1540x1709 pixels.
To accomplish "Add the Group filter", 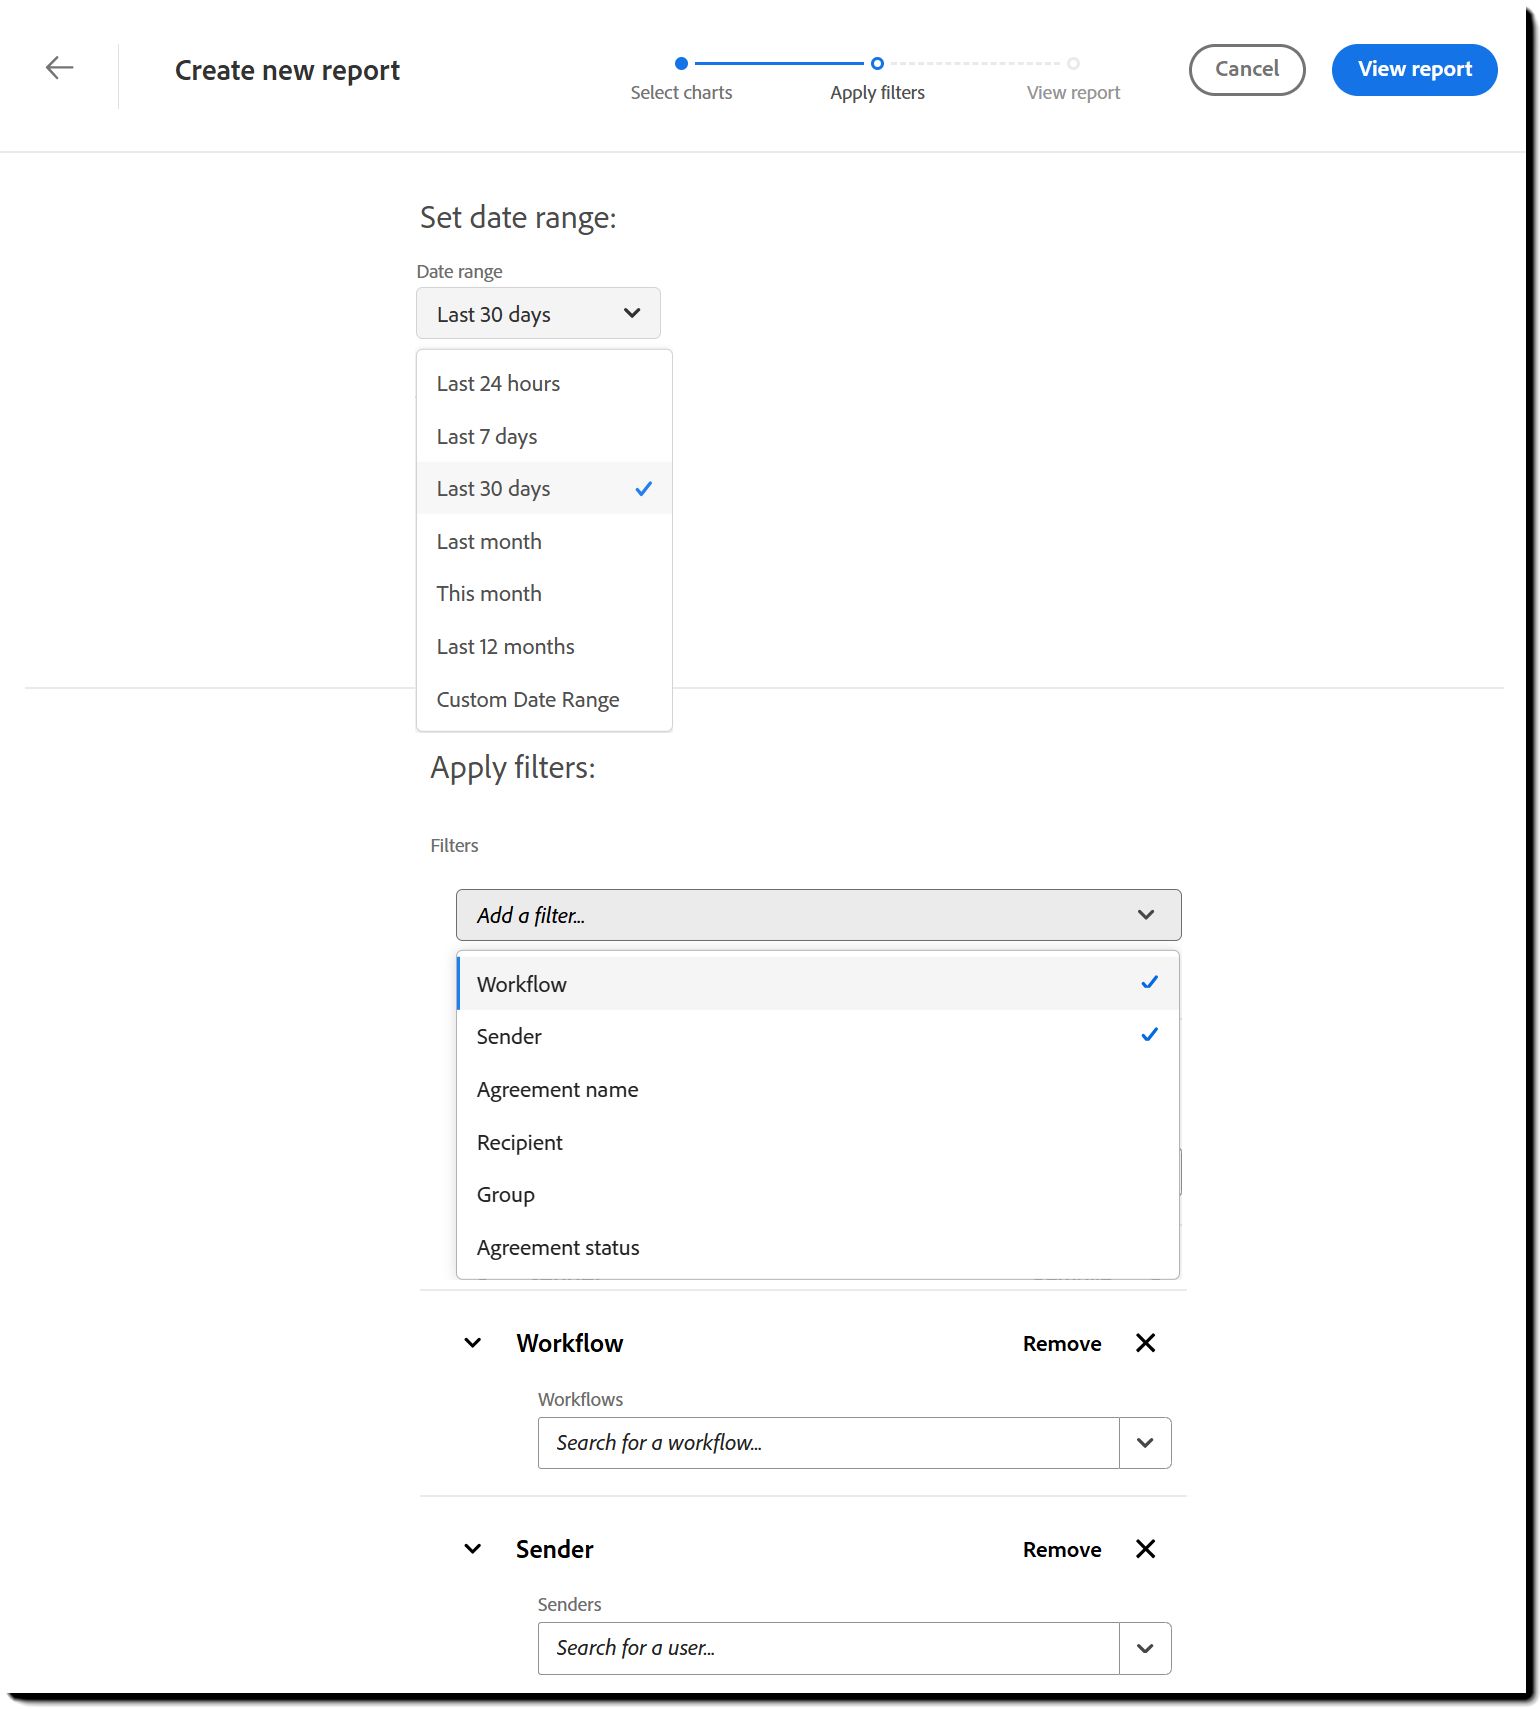I will 818,1195.
